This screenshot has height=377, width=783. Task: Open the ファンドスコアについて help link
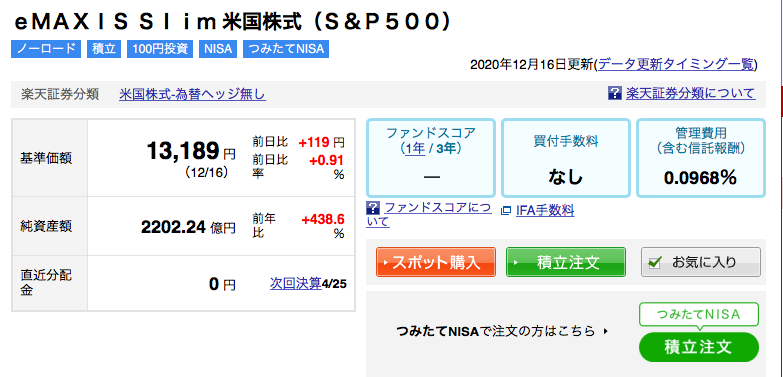pyautogui.click(x=429, y=214)
